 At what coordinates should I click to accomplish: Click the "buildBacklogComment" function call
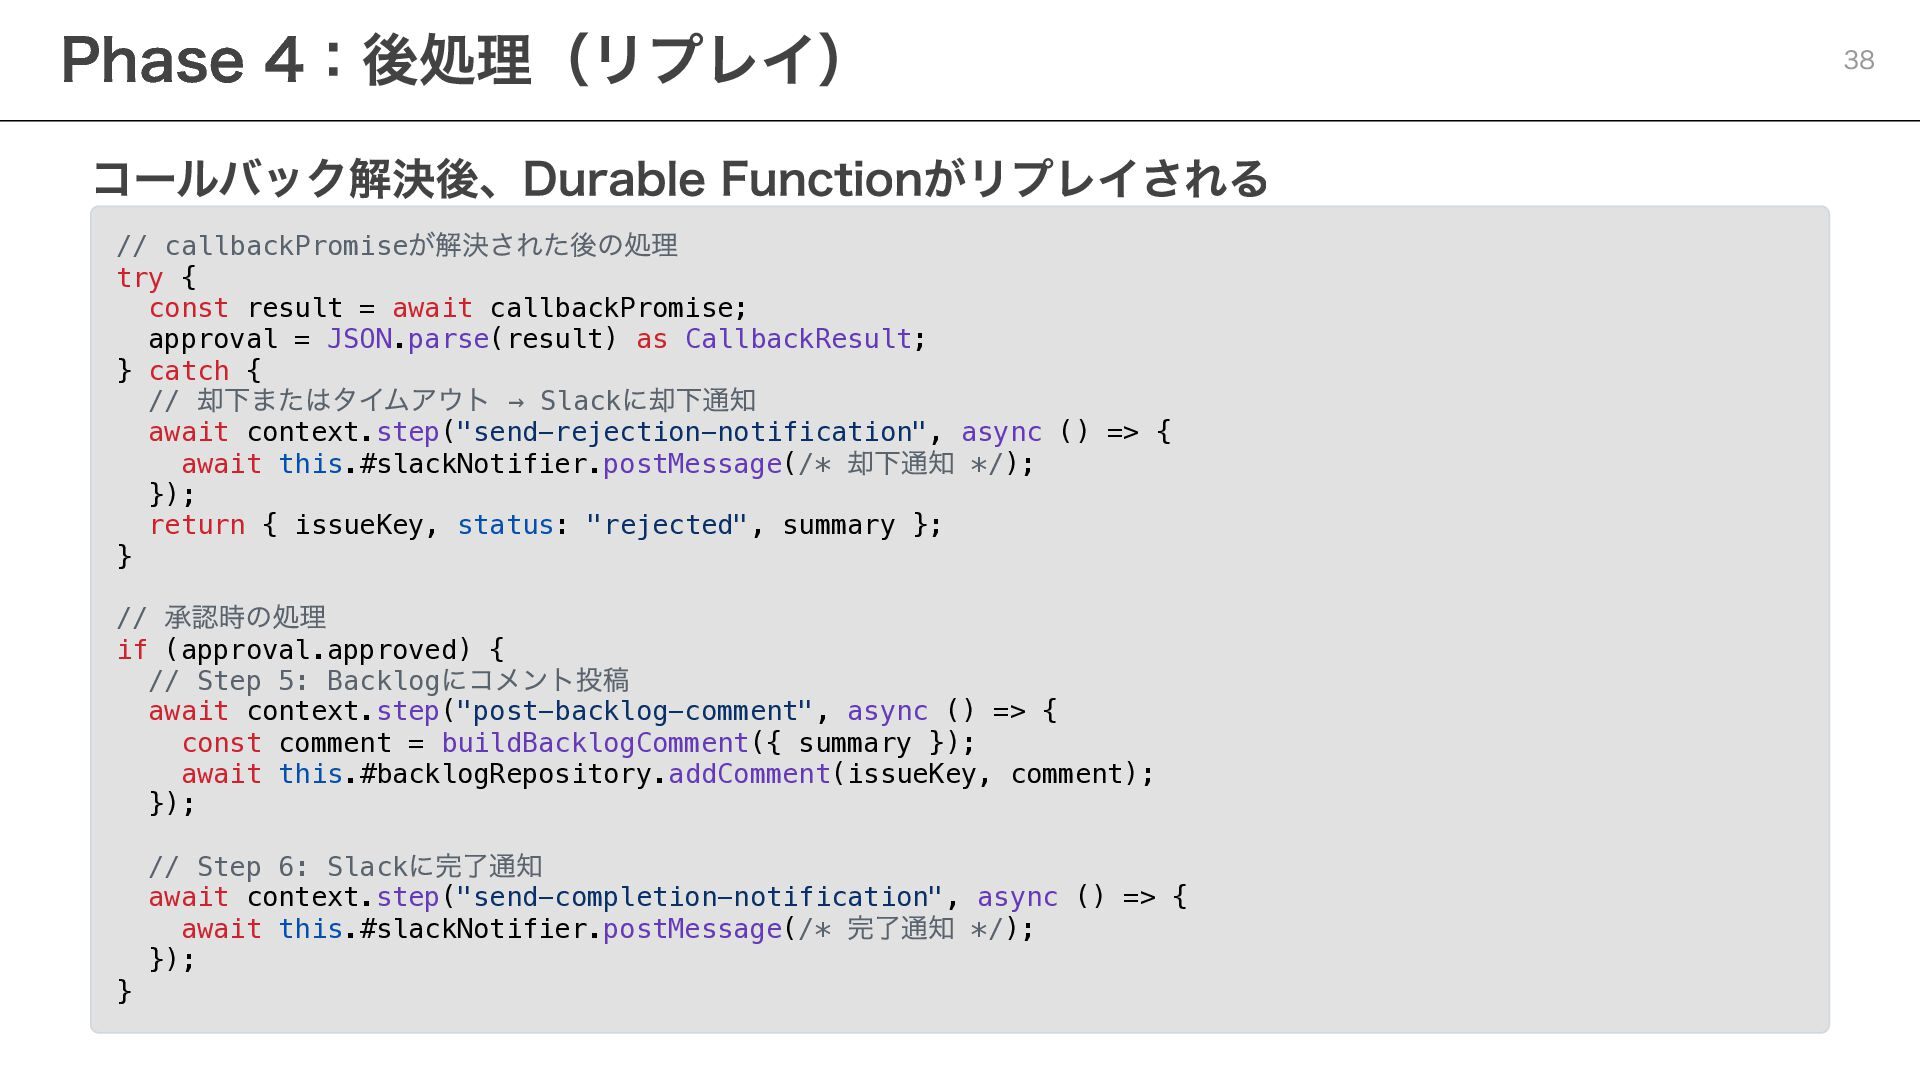(594, 743)
